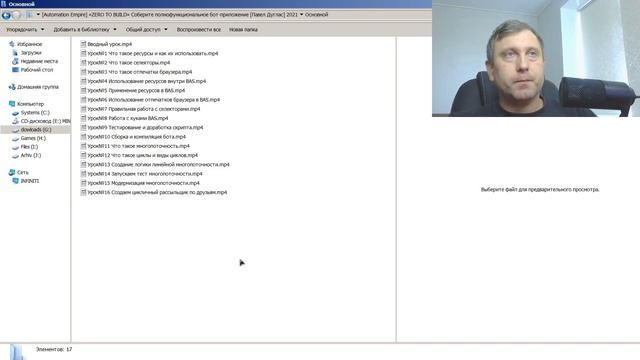Viewport: 640px width, 360px height.
Task: Select Урок№6 Использование отпечатков браузера file name
Action: click(153, 100)
